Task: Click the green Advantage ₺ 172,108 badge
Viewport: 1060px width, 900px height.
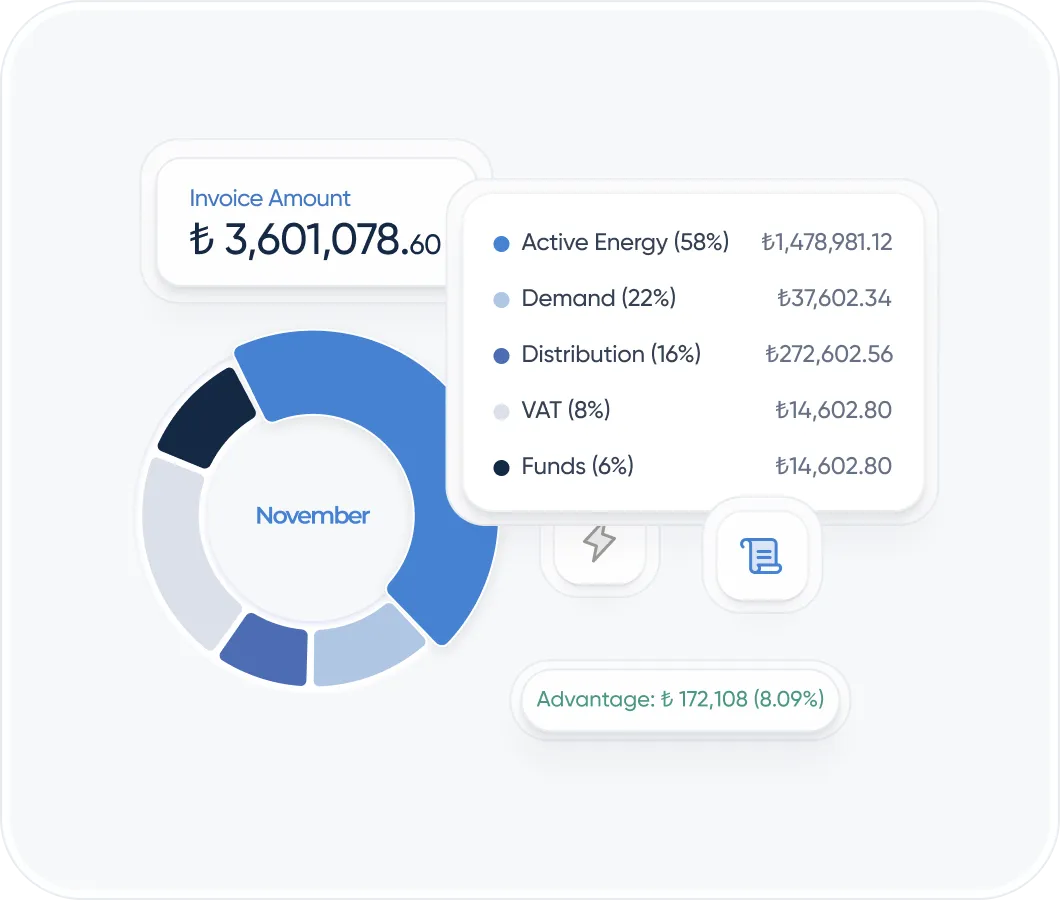Action: [x=680, y=699]
